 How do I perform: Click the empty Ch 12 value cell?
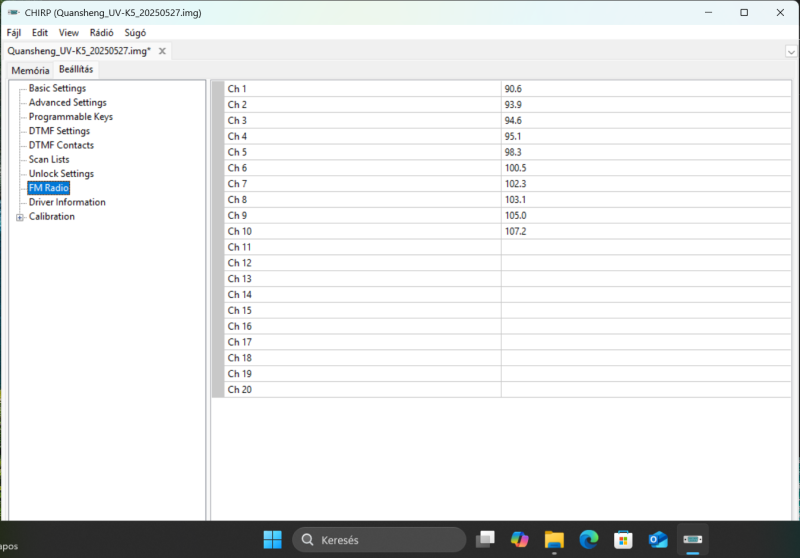pos(646,263)
